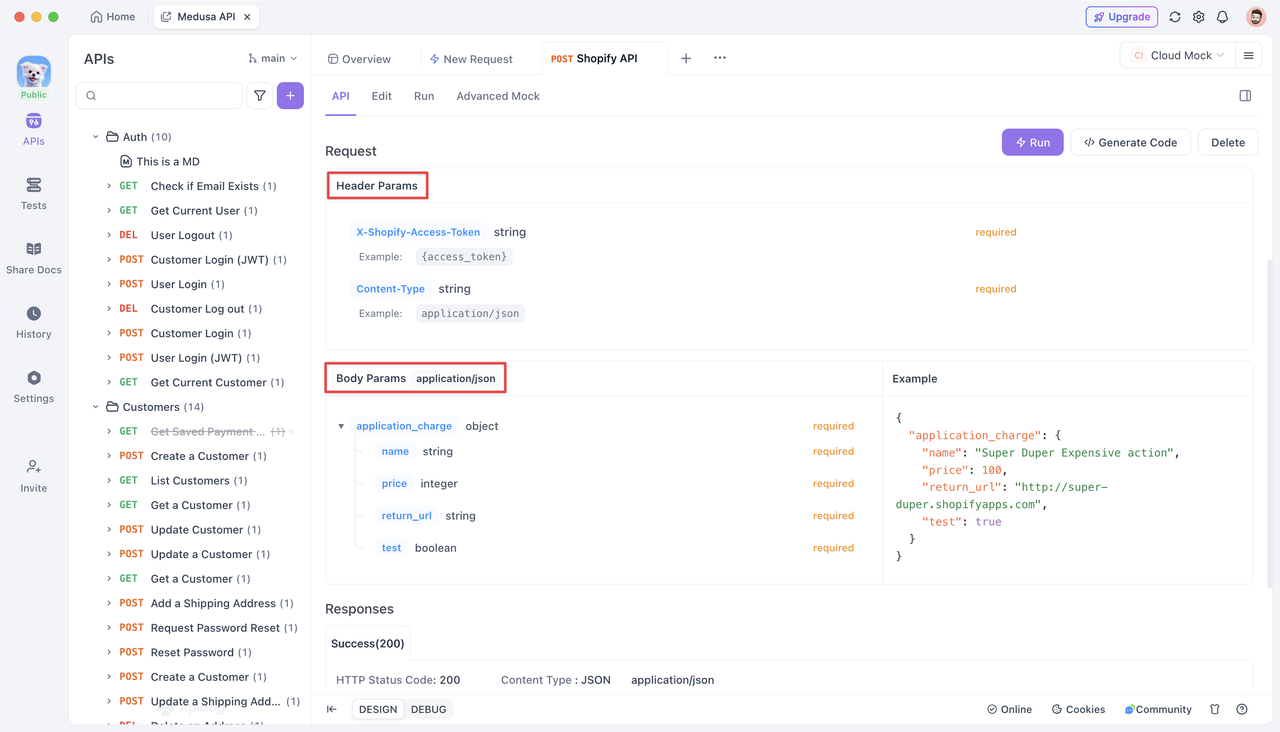Click the price body parameter
Viewport: 1280px width, 732px height.
click(x=394, y=484)
